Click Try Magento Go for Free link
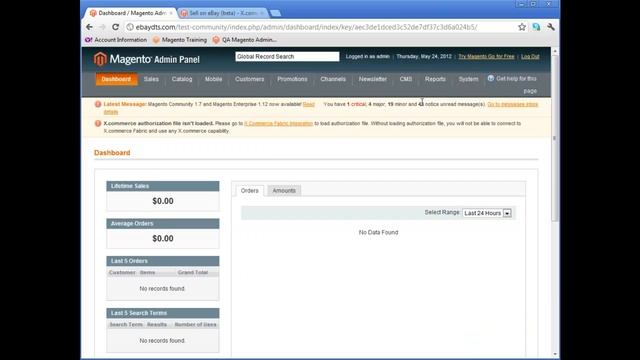This screenshot has height=360, width=640. point(486,56)
